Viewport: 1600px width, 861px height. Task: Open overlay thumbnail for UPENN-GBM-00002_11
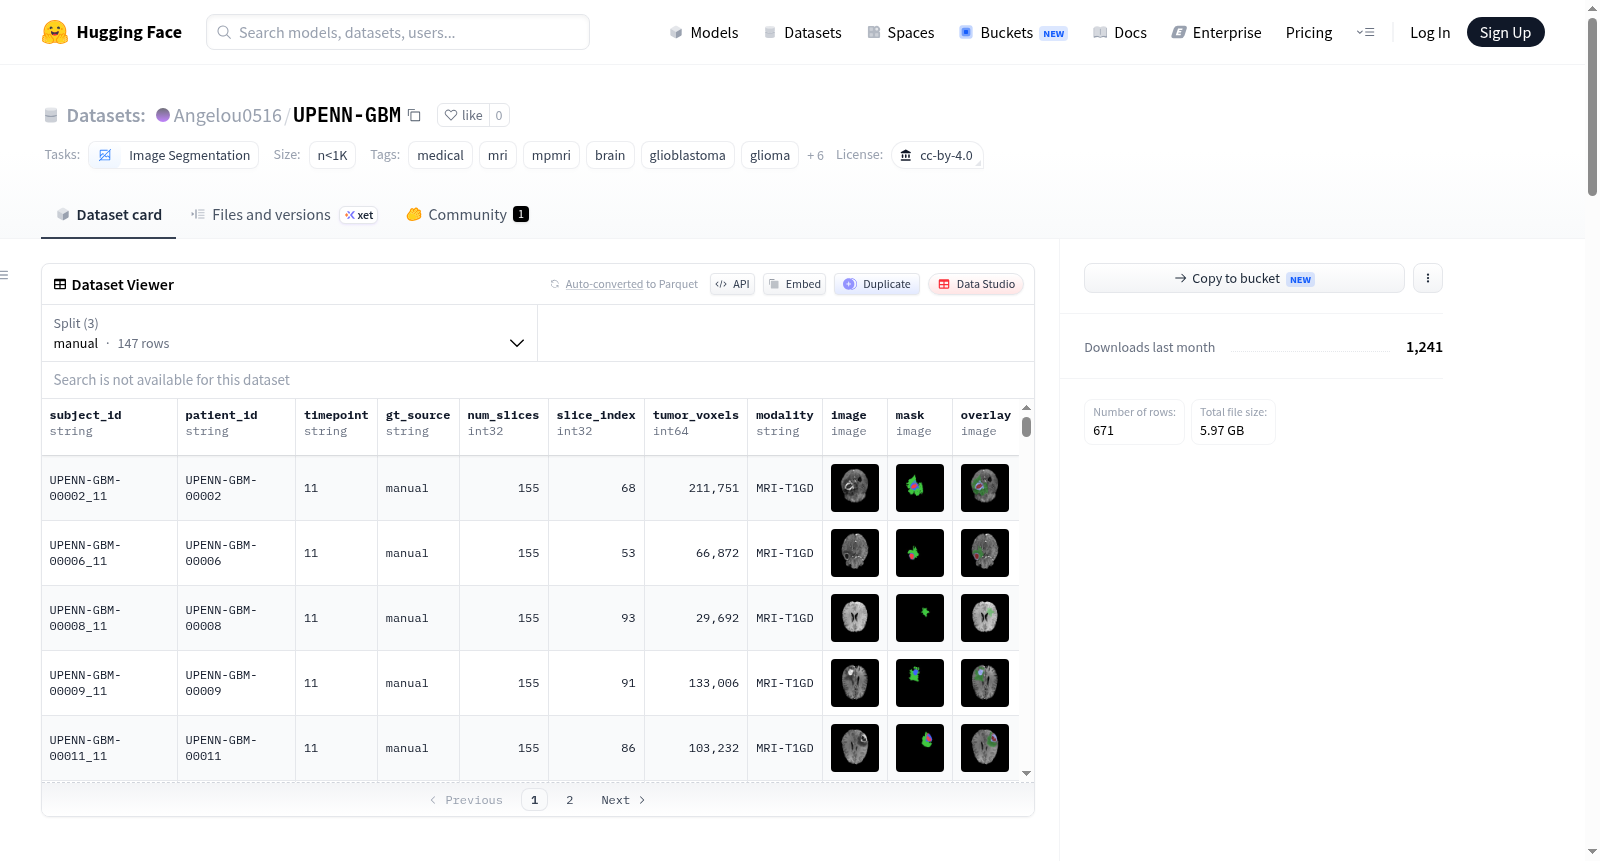click(x=985, y=488)
